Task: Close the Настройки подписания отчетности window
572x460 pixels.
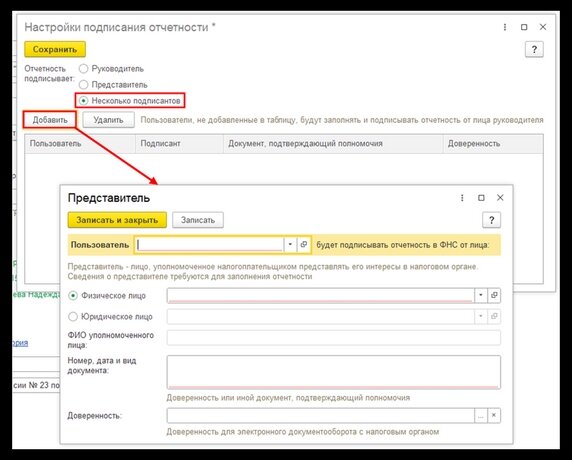Action: [x=543, y=27]
